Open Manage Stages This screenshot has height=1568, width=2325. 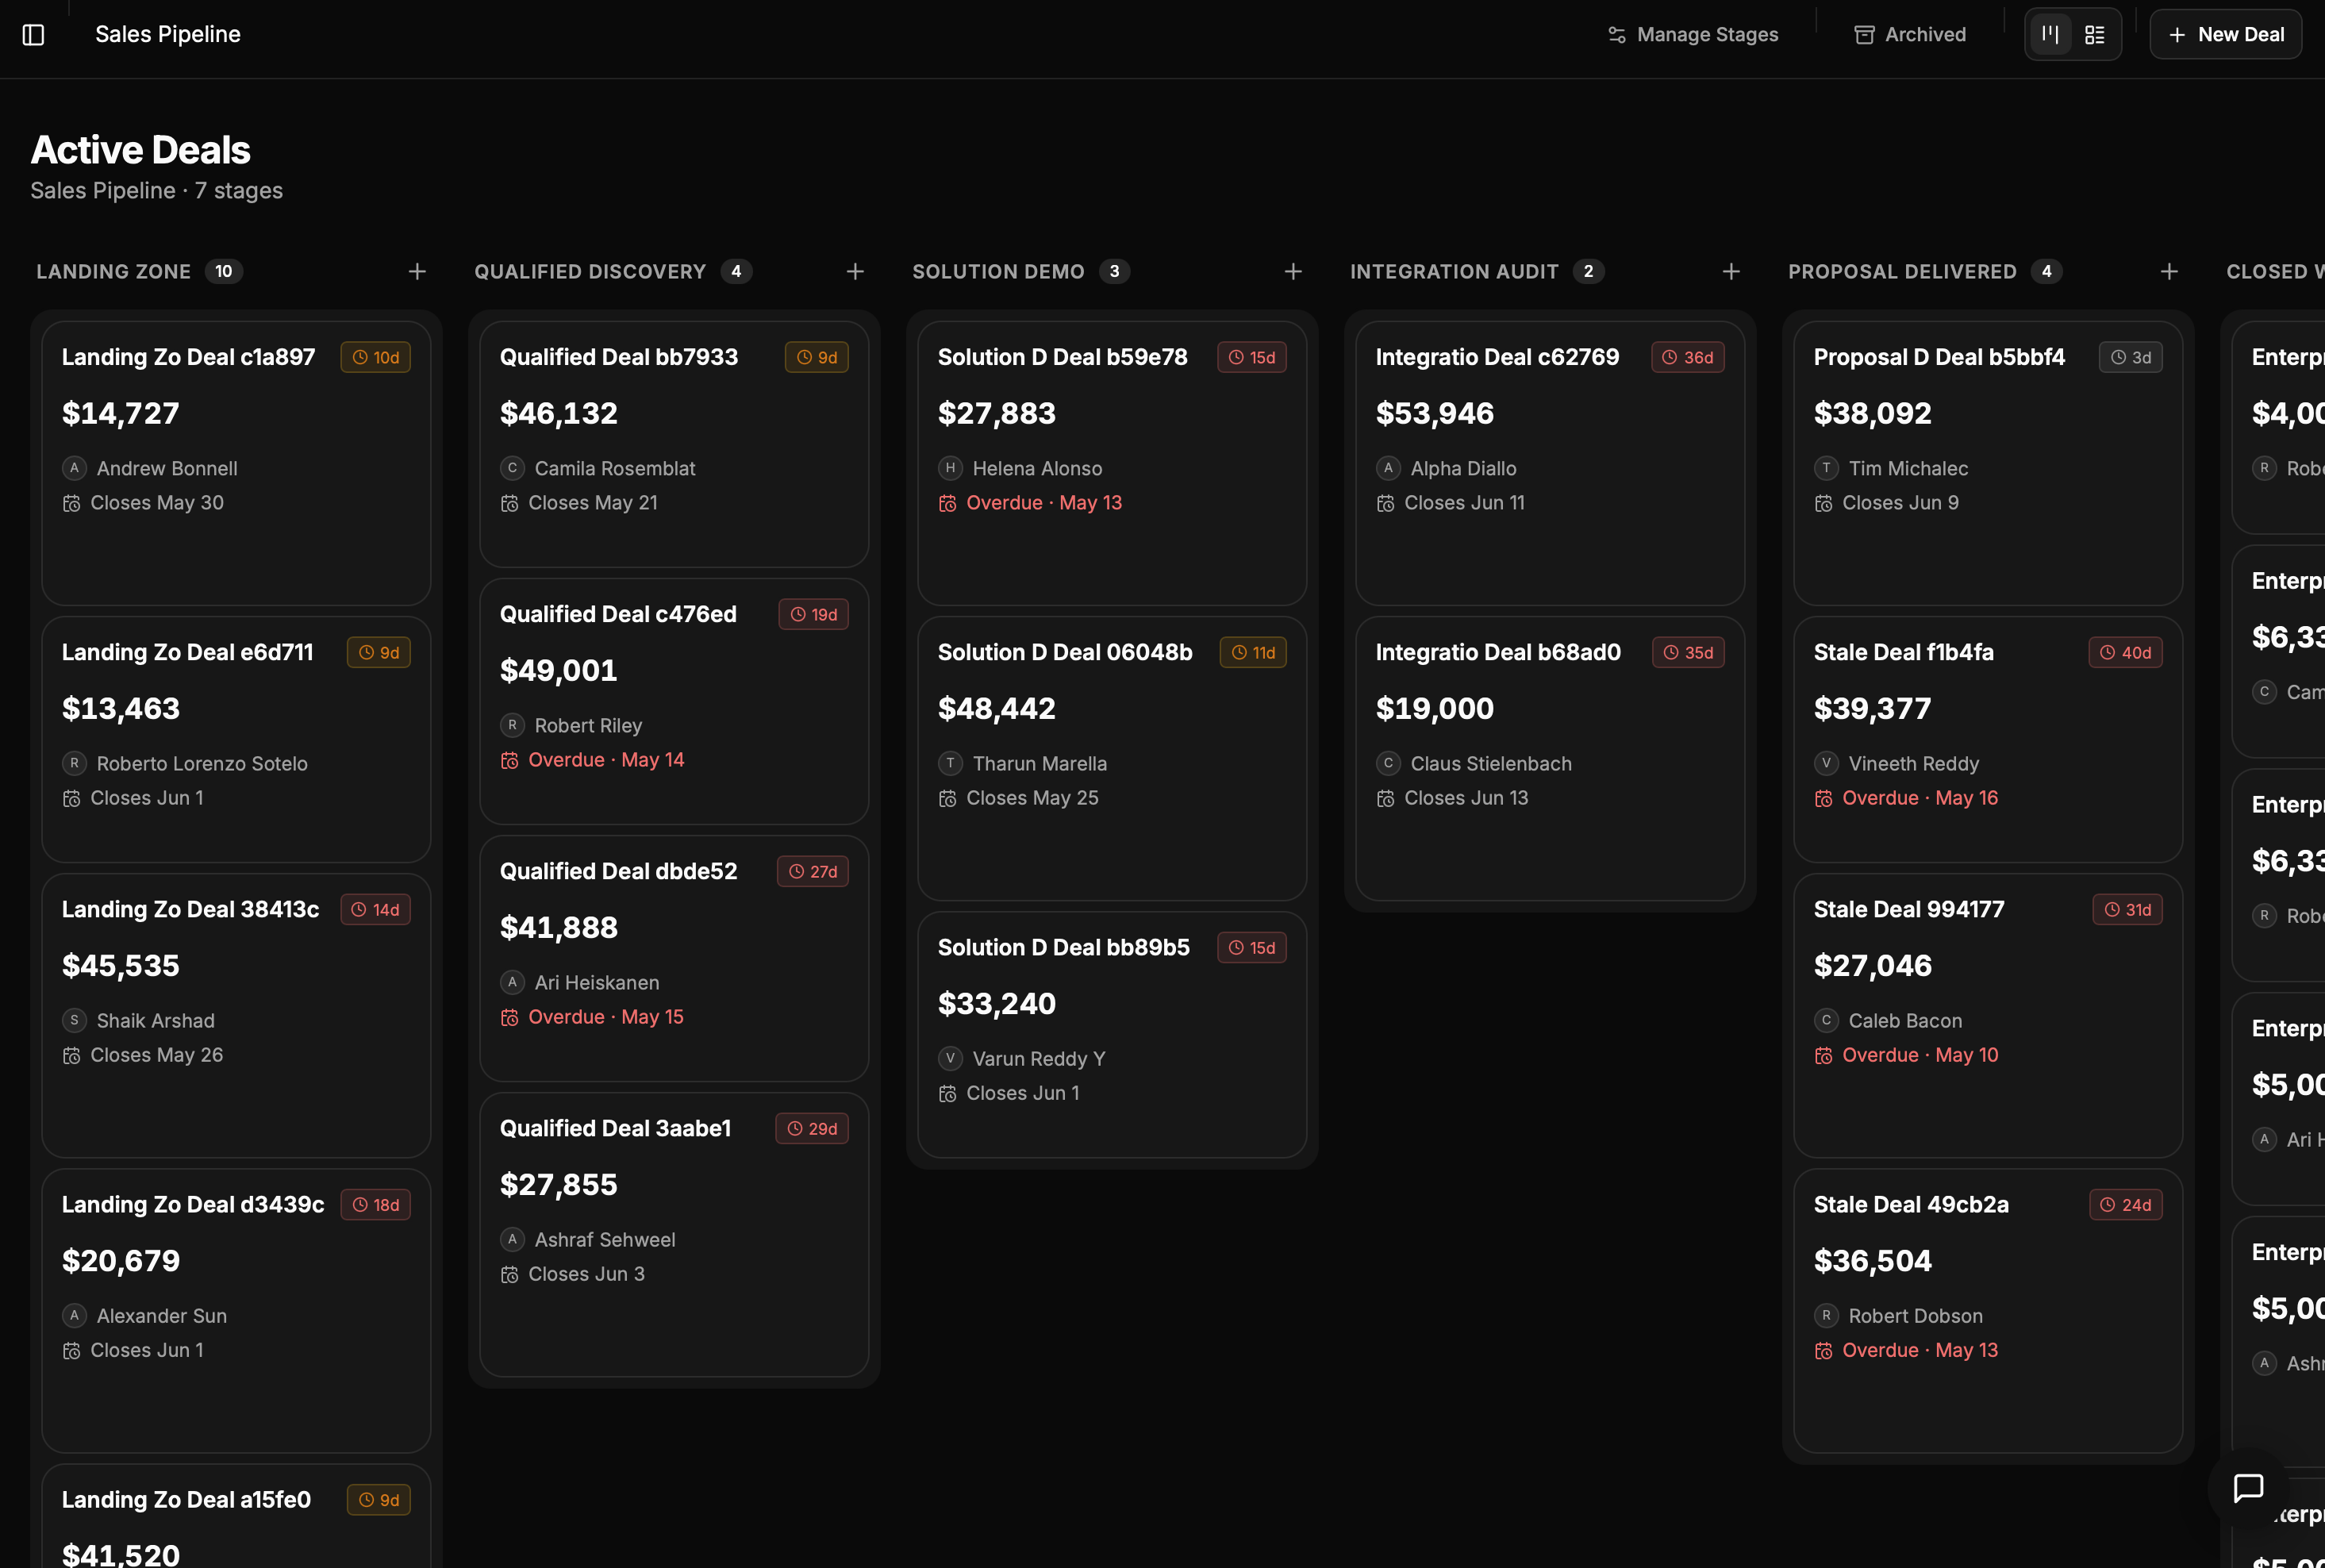point(1693,35)
